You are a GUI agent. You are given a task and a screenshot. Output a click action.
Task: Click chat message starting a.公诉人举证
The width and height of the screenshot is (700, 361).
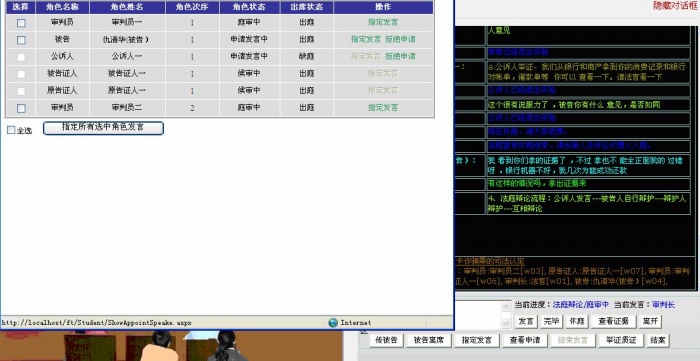(x=587, y=72)
